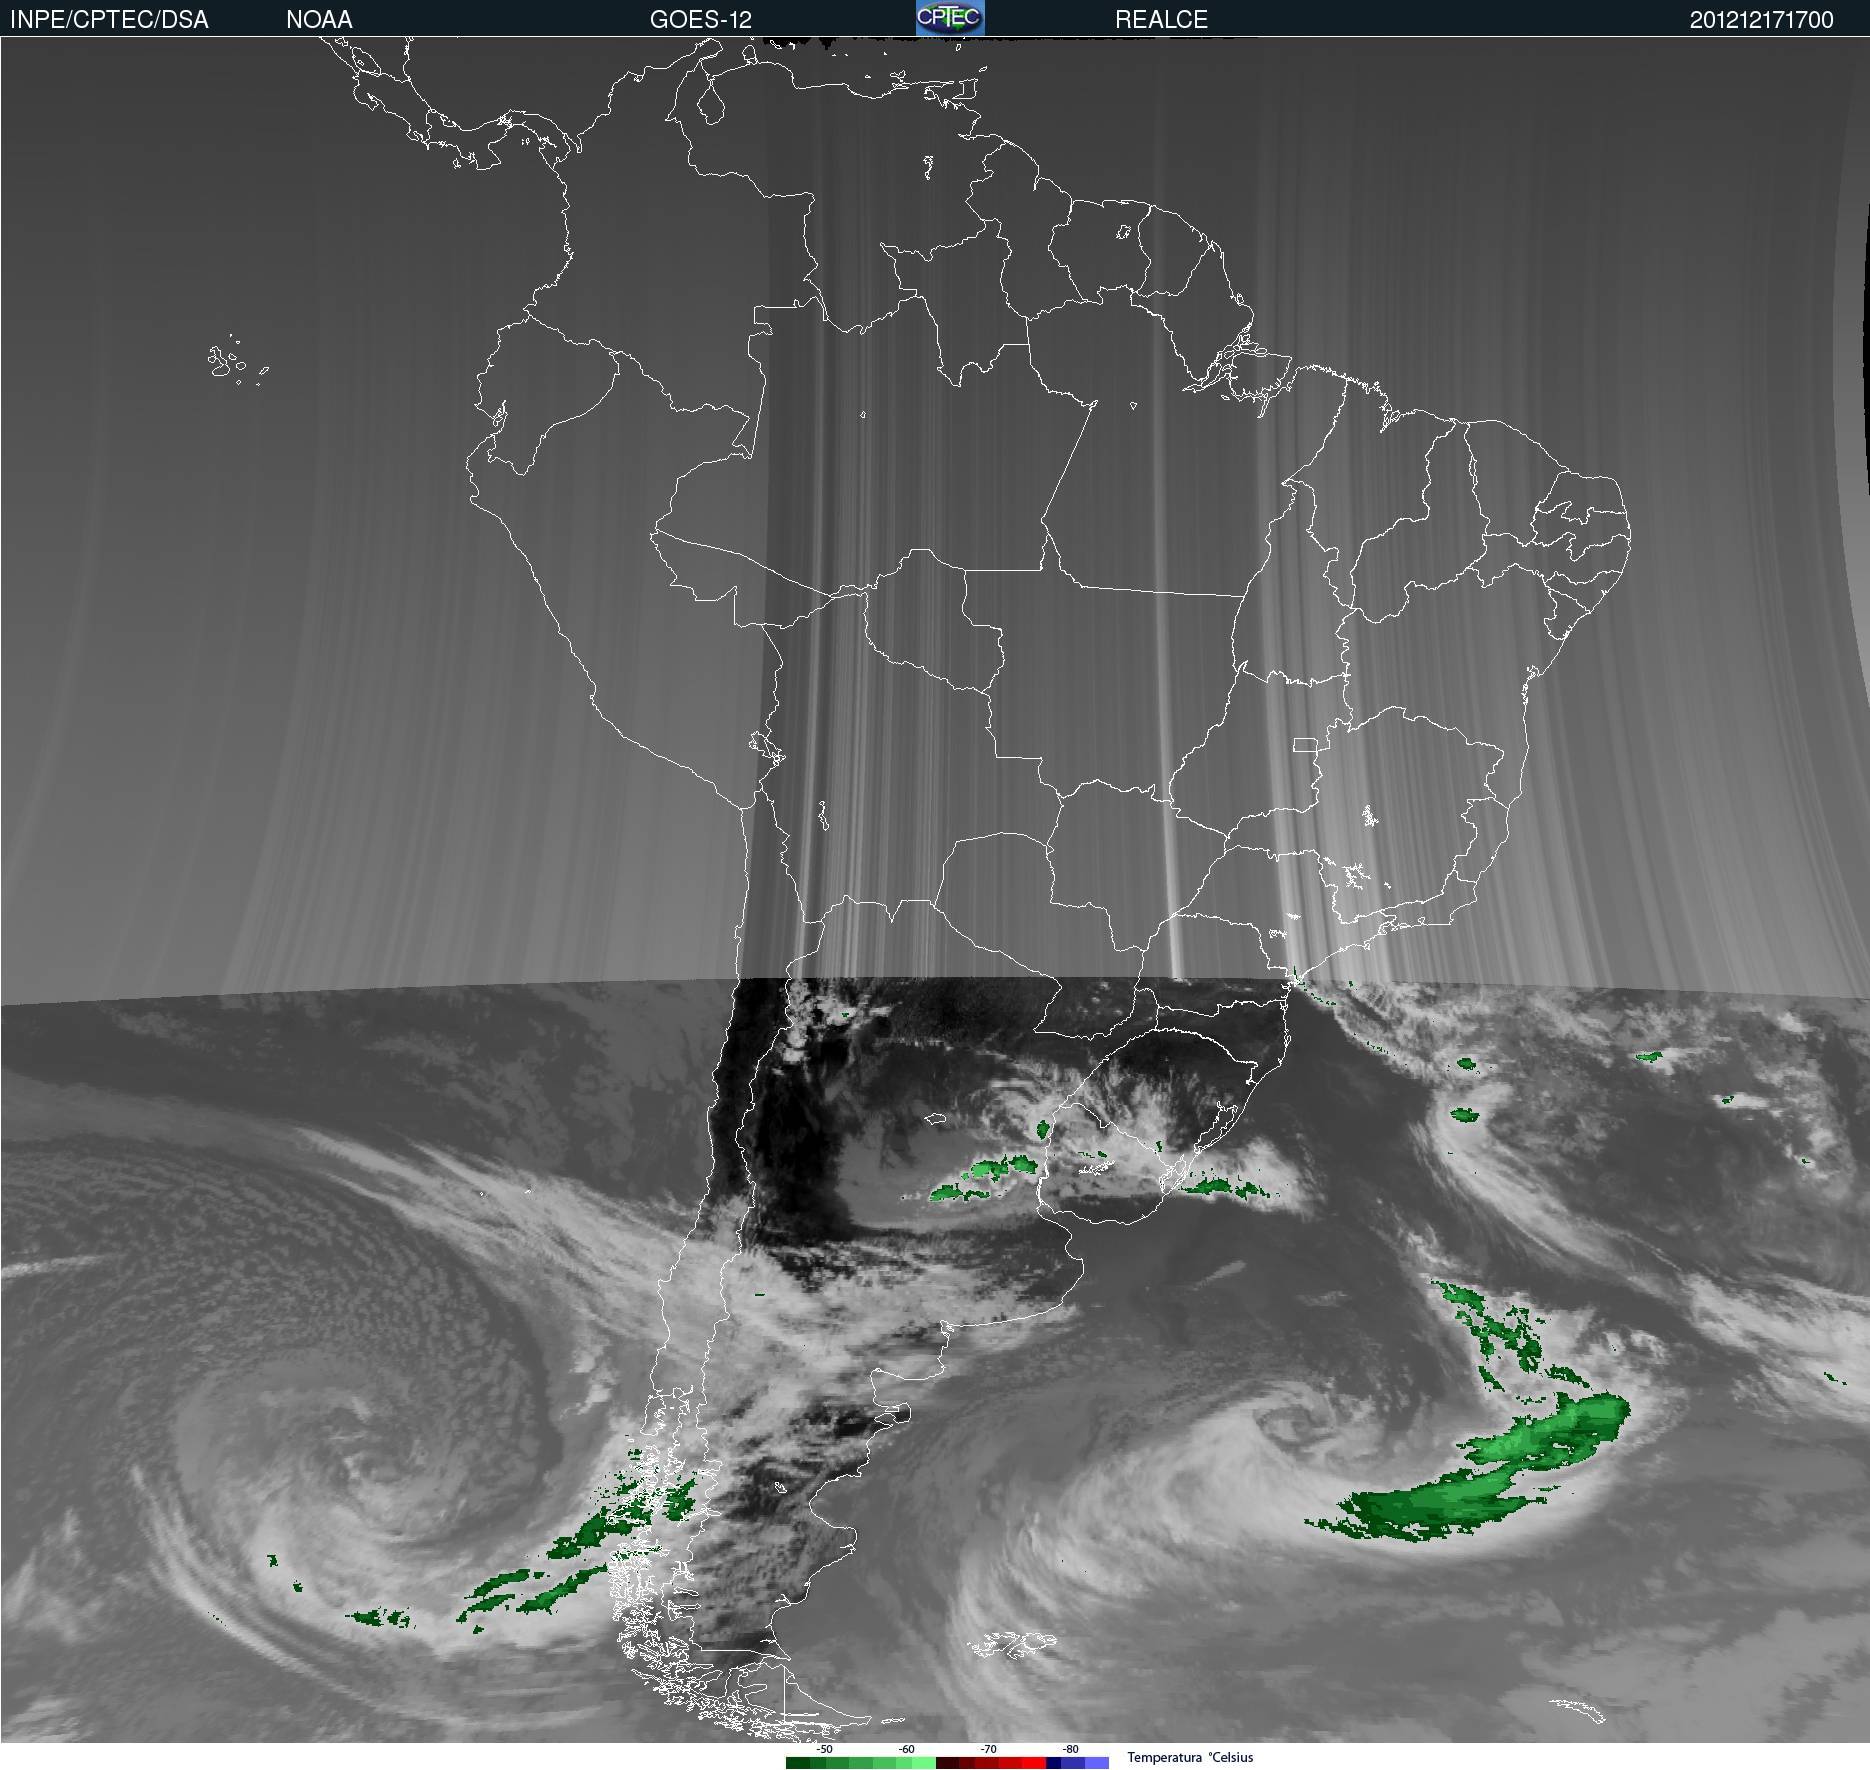The height and width of the screenshot is (1770, 1870).
Task: Click the green section of temperature scale
Action: coord(861,1763)
